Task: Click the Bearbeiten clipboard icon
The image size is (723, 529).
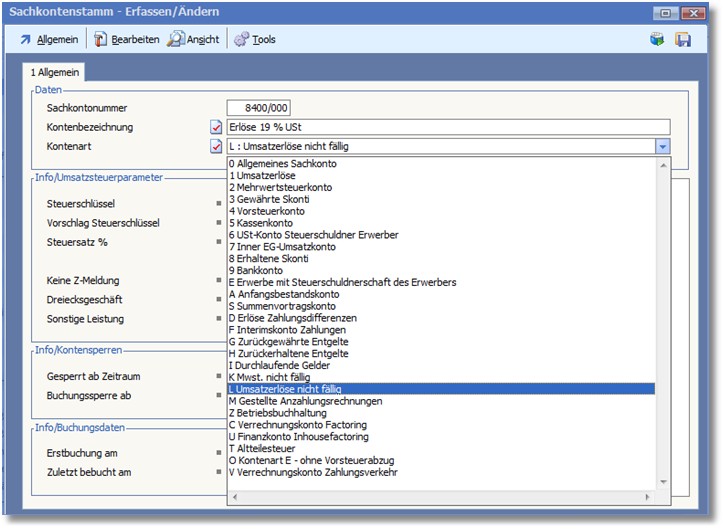Action: [100, 40]
